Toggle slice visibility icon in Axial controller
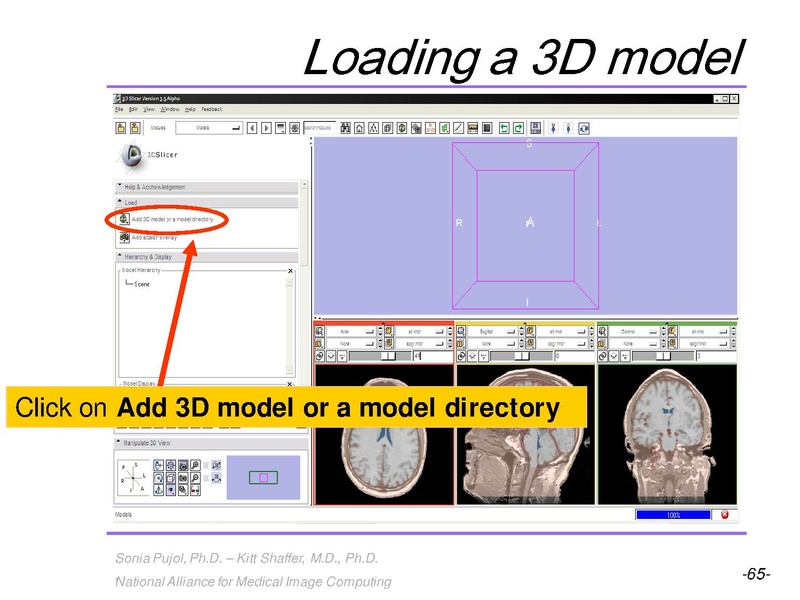 pos(331,356)
